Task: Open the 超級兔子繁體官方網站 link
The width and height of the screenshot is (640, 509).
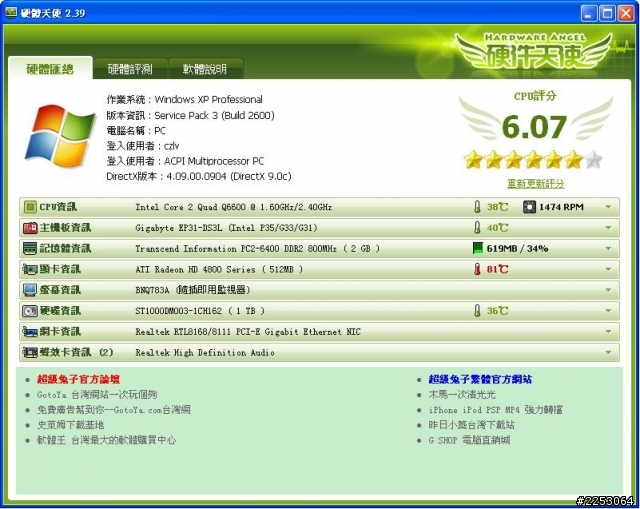Action: 480,380
